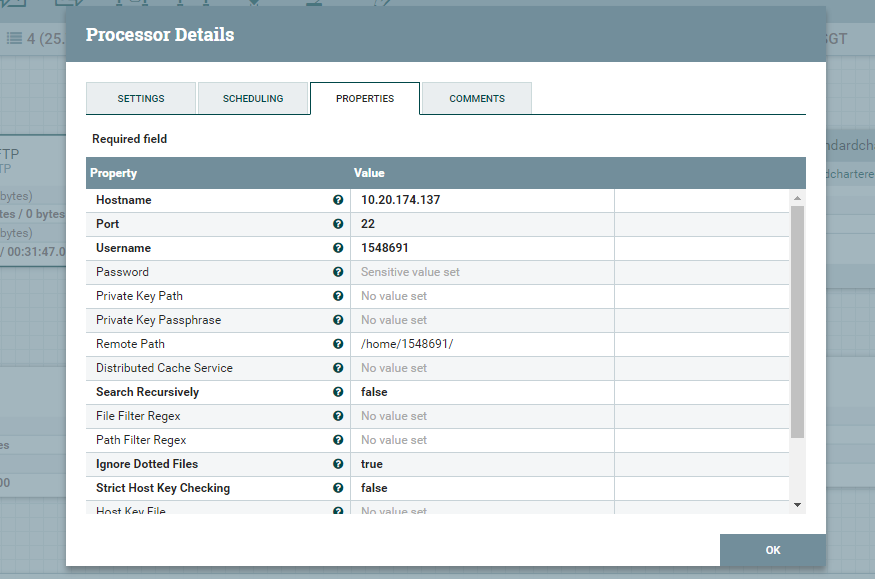Click Search Recursively help icon

[x=338, y=392]
